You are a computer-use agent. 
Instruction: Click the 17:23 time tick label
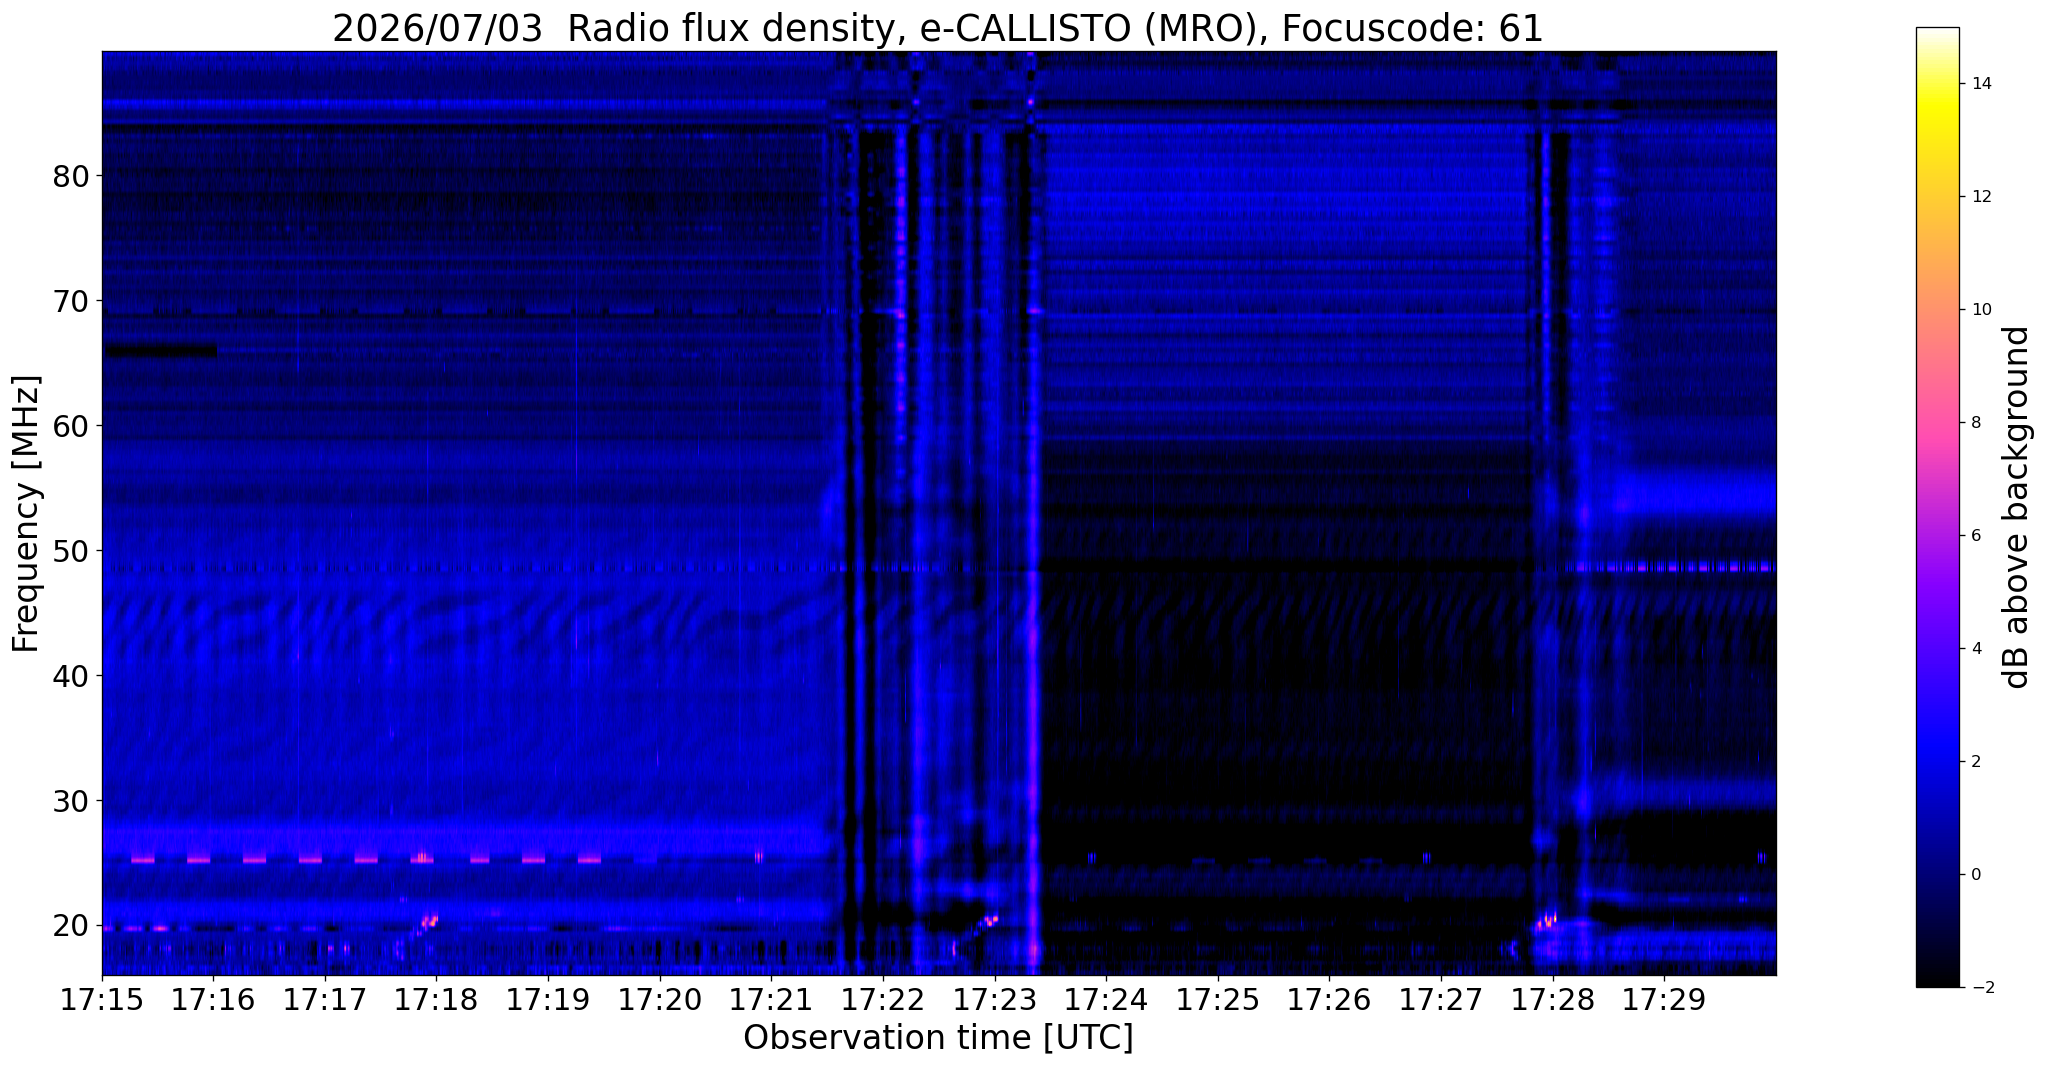tap(994, 999)
